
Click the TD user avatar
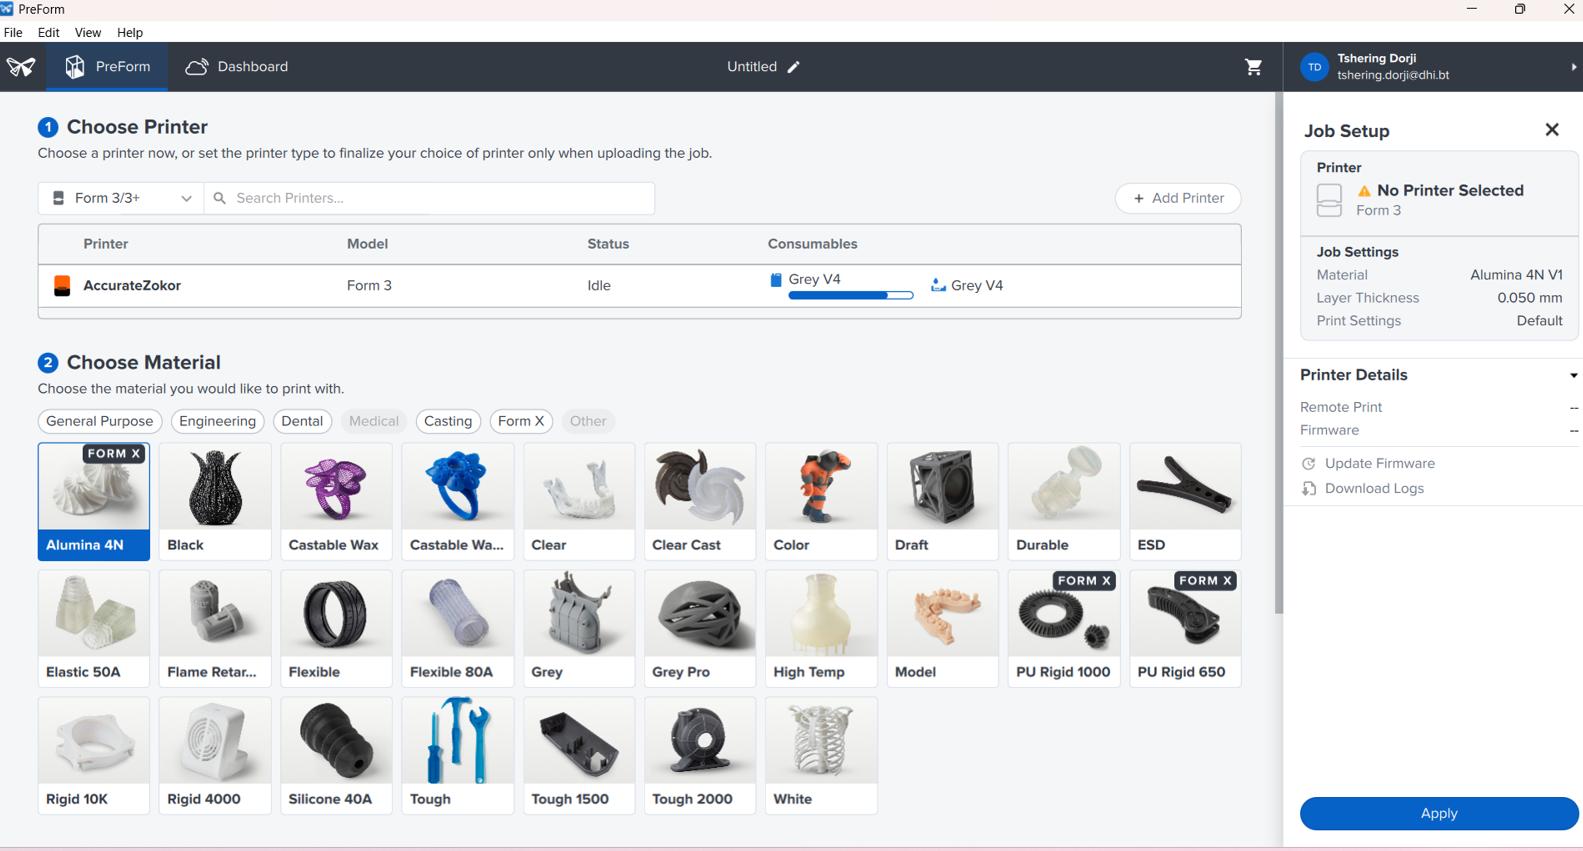pos(1314,67)
